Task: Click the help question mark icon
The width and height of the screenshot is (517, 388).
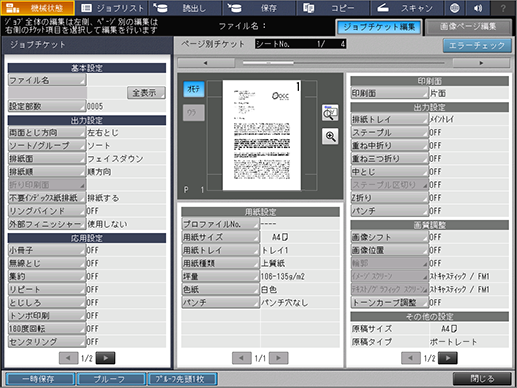Action: tap(503, 8)
